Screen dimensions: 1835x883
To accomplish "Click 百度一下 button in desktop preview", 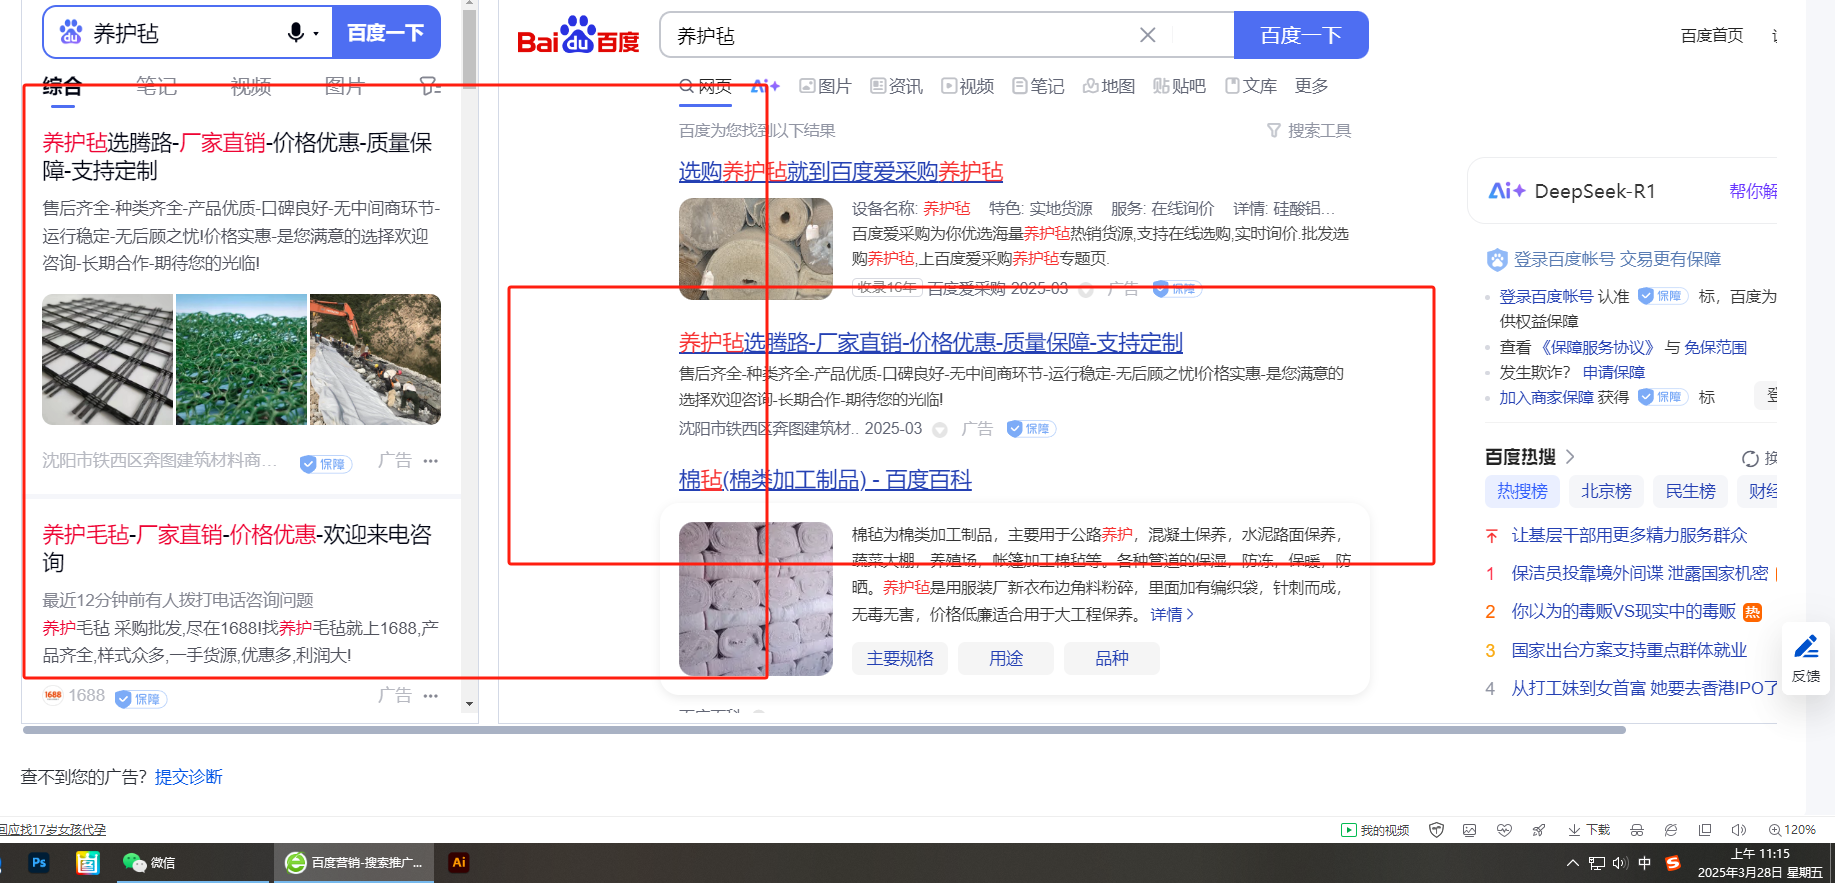I will click(x=1301, y=36).
